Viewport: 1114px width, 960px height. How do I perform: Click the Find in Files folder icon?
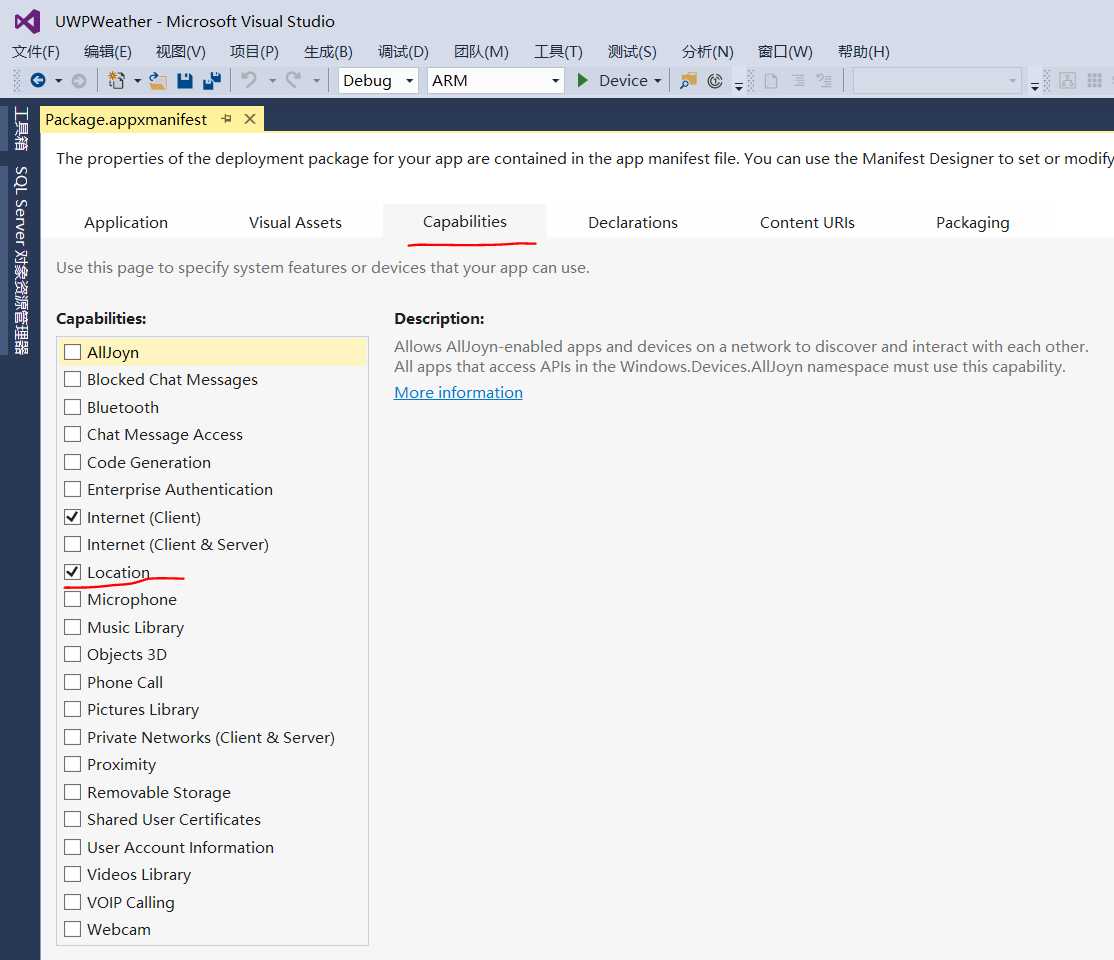point(688,81)
